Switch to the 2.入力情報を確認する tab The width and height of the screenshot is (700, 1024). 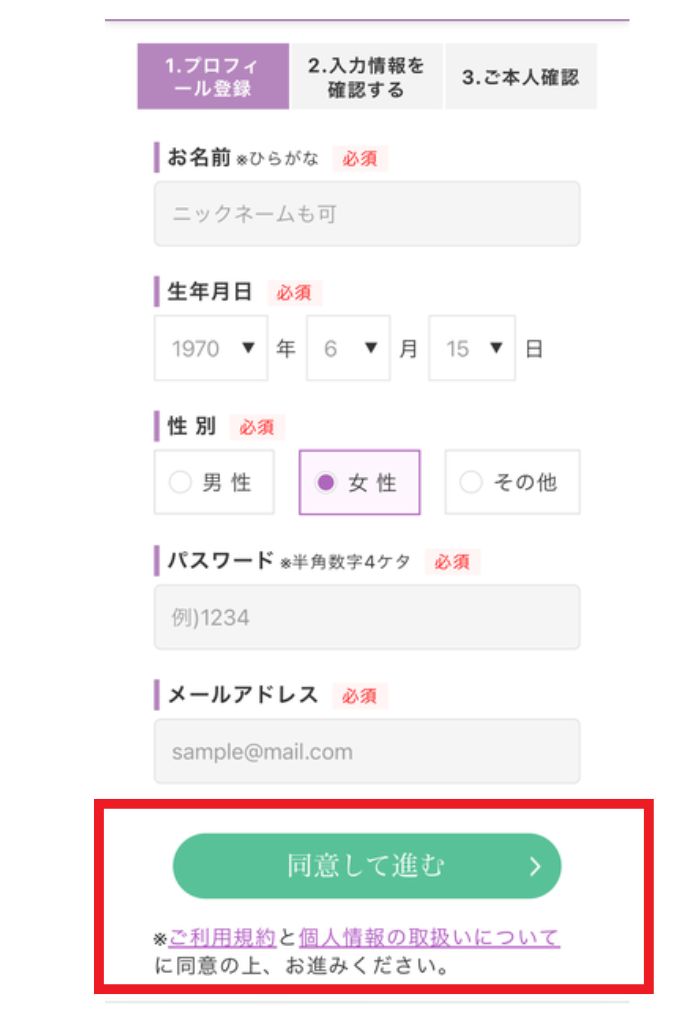click(x=366, y=77)
